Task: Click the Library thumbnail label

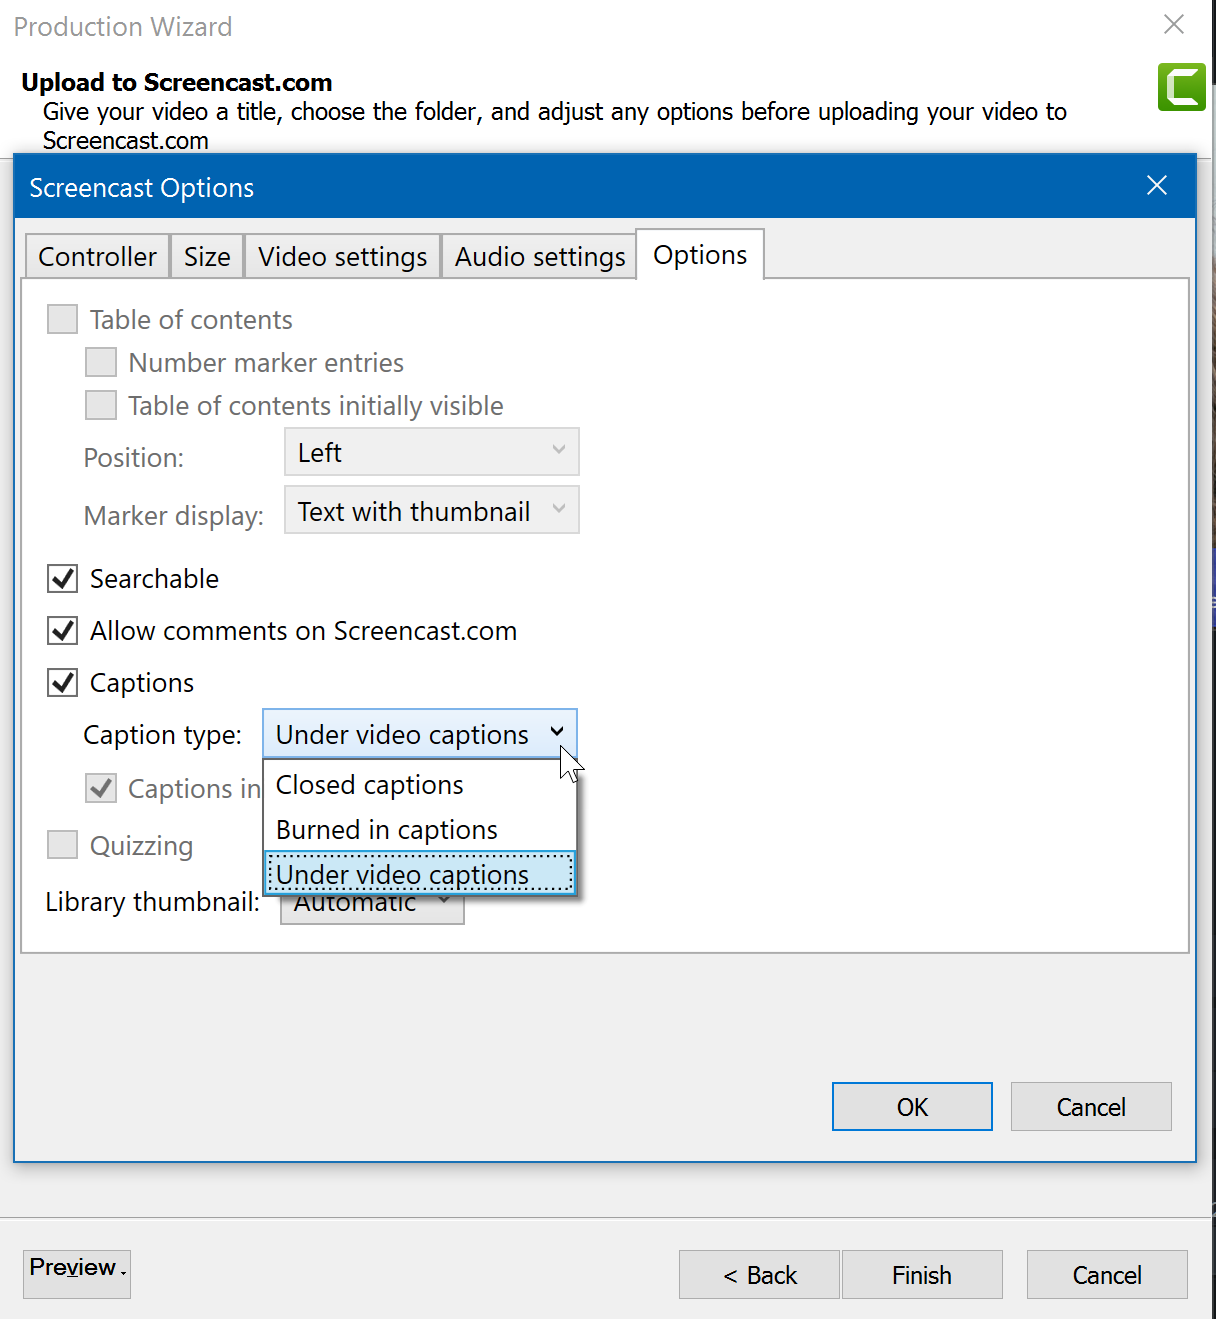Action: 152,902
